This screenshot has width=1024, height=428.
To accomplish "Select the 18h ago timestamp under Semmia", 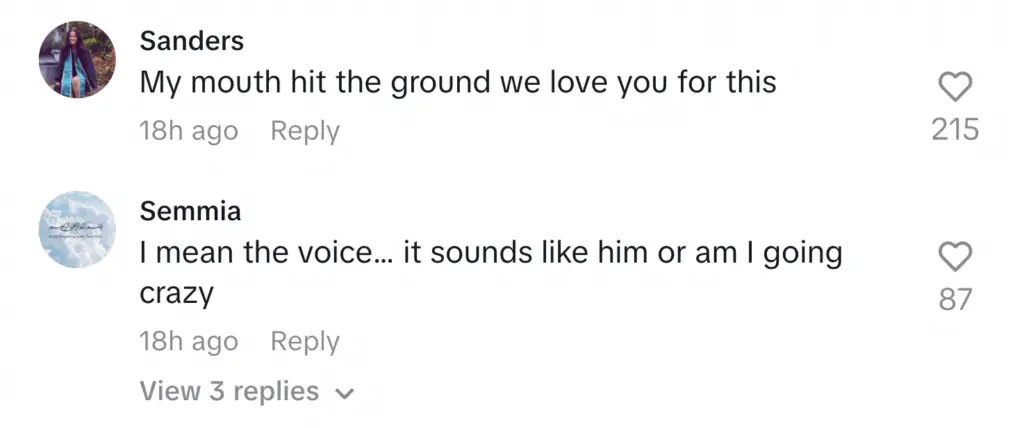I will point(189,342).
